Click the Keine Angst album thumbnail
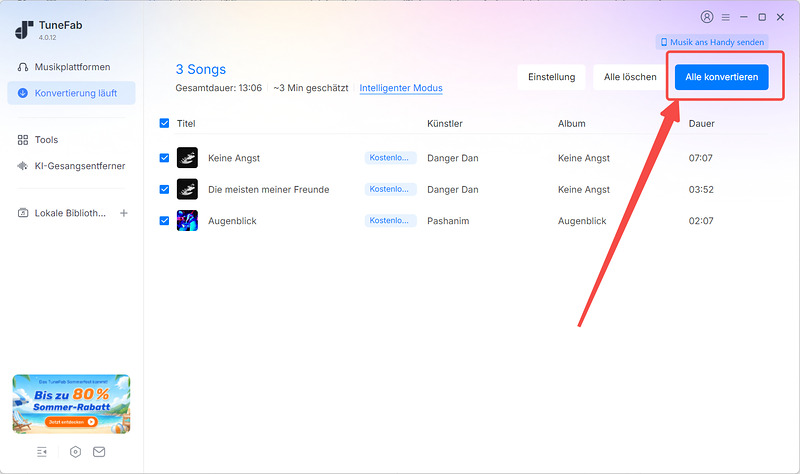The height and width of the screenshot is (474, 800). pyautogui.click(x=187, y=158)
